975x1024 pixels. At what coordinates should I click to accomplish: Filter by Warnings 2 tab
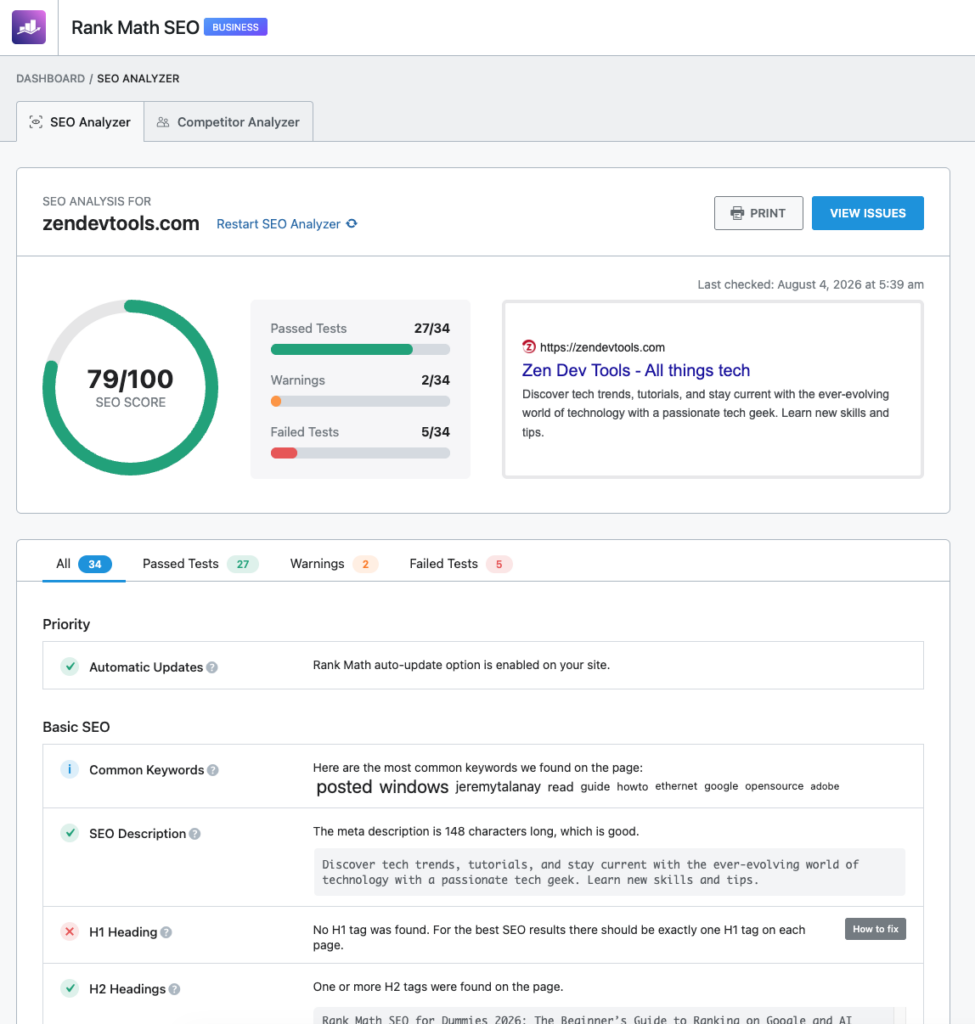pos(334,564)
